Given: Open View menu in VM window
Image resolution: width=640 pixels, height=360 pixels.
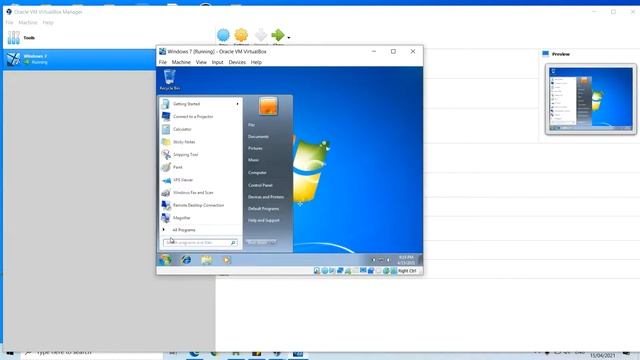Looking at the screenshot, I should click(x=201, y=62).
